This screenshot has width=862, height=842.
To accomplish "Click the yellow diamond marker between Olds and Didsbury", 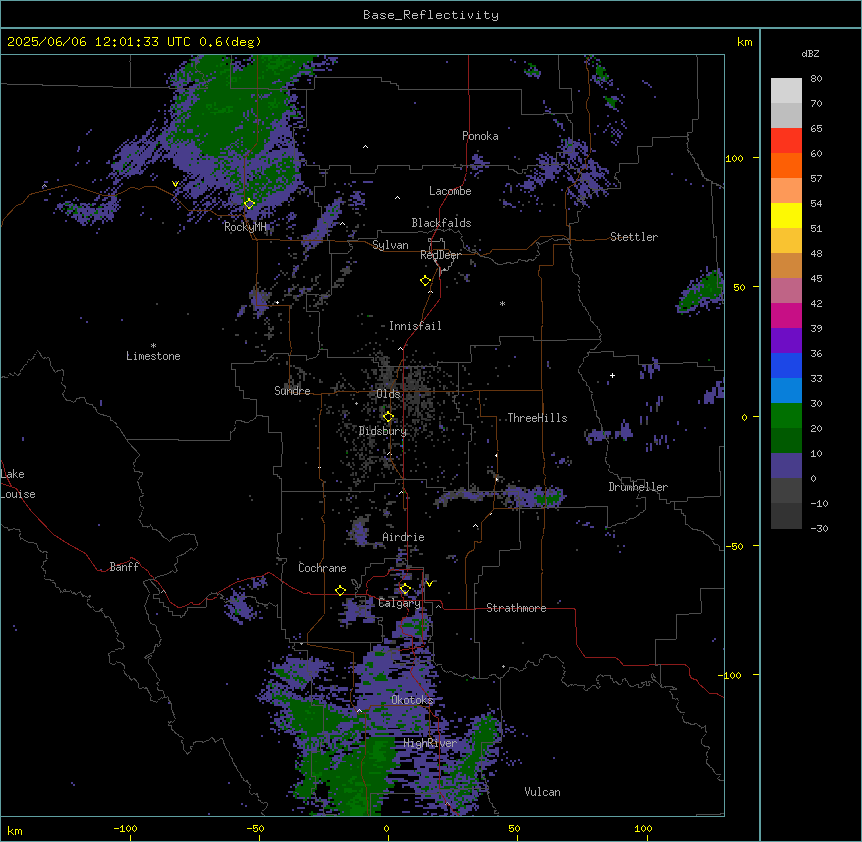I will coord(388,417).
